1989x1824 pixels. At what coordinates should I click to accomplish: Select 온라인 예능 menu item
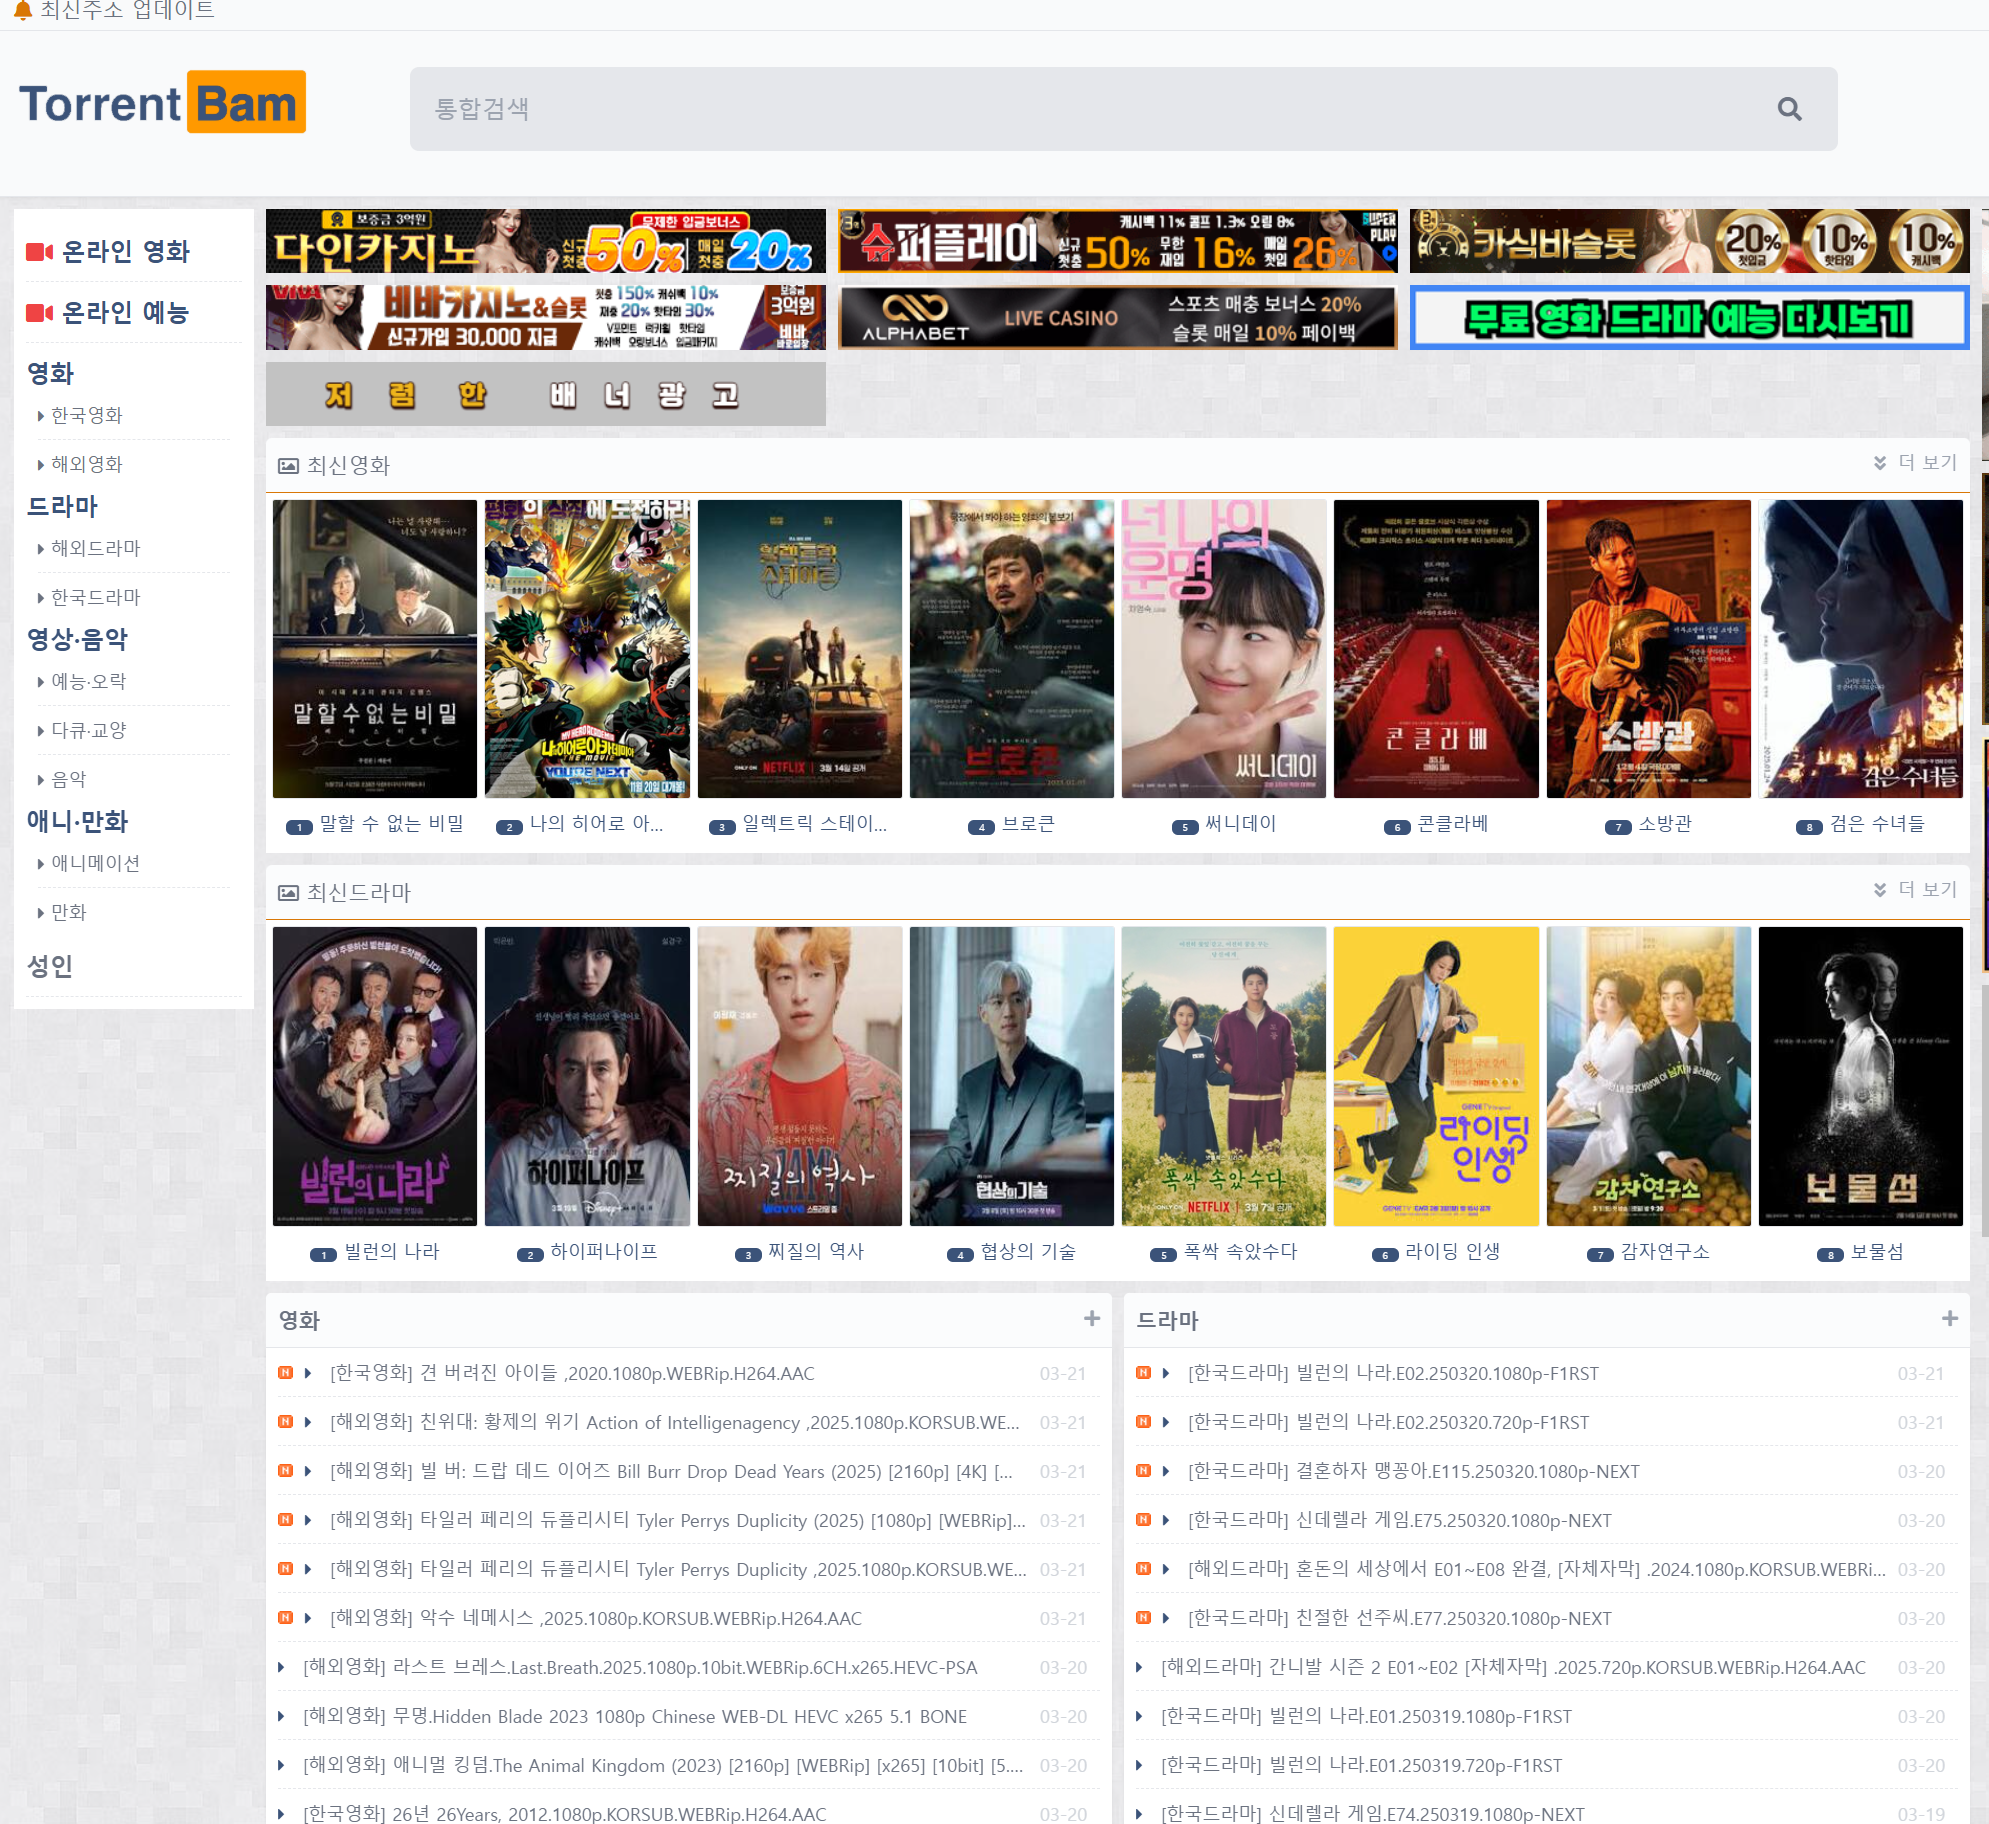(x=125, y=313)
